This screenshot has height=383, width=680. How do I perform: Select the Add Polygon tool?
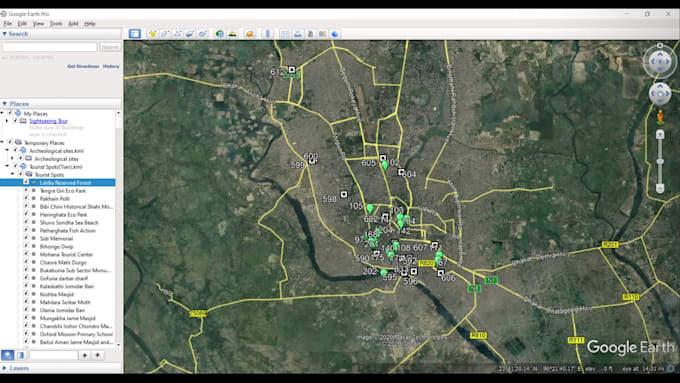(165, 33)
